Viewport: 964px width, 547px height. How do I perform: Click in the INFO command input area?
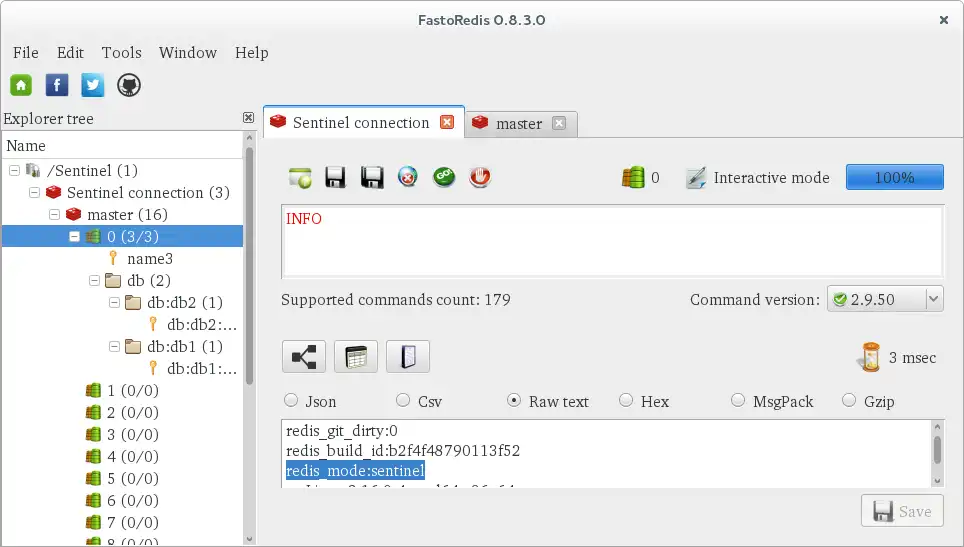coord(612,242)
